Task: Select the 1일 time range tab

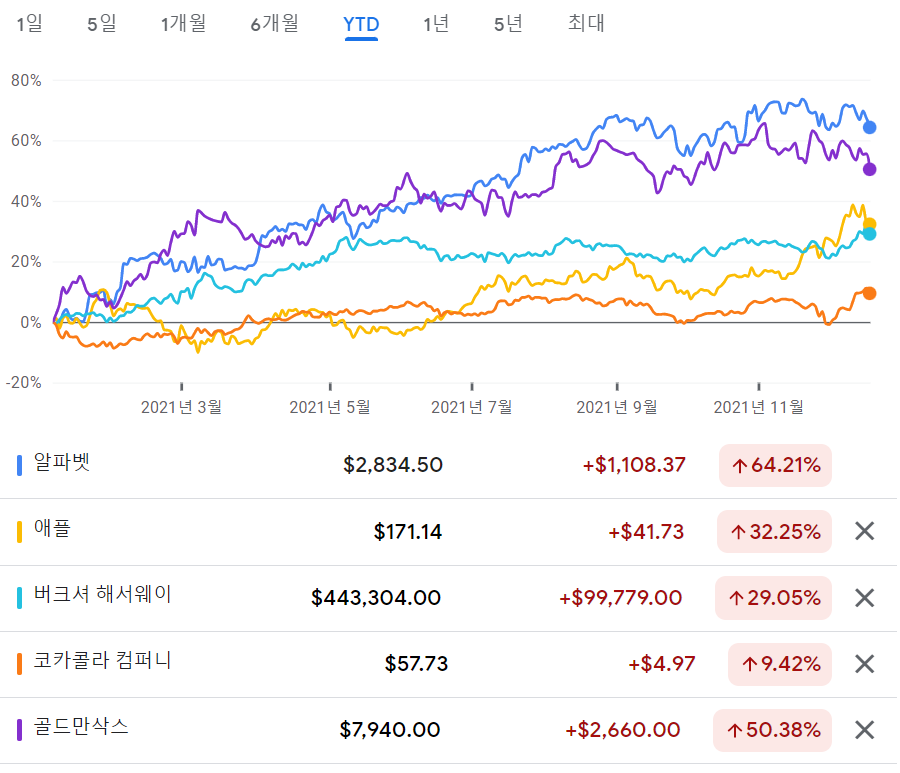Action: pyautogui.click(x=29, y=24)
